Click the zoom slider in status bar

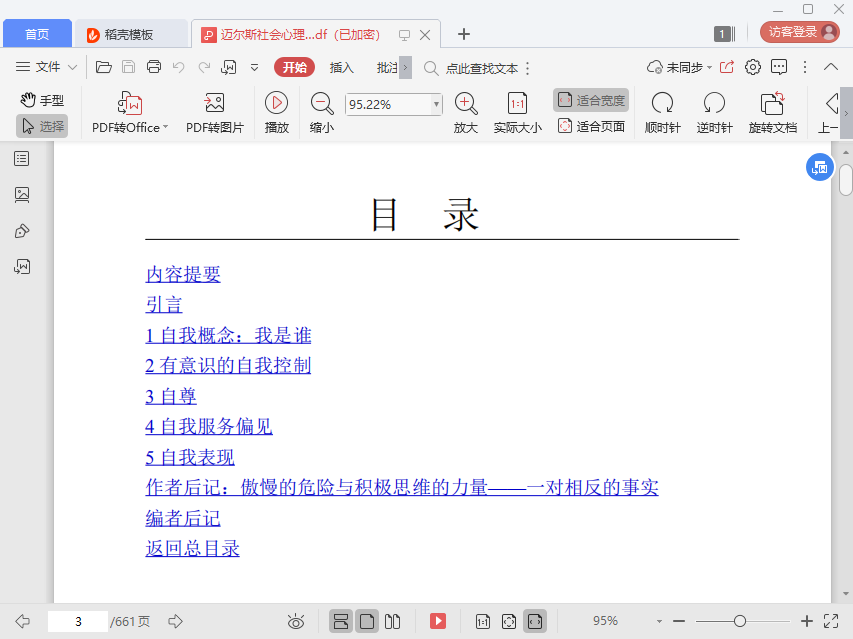[740, 621]
